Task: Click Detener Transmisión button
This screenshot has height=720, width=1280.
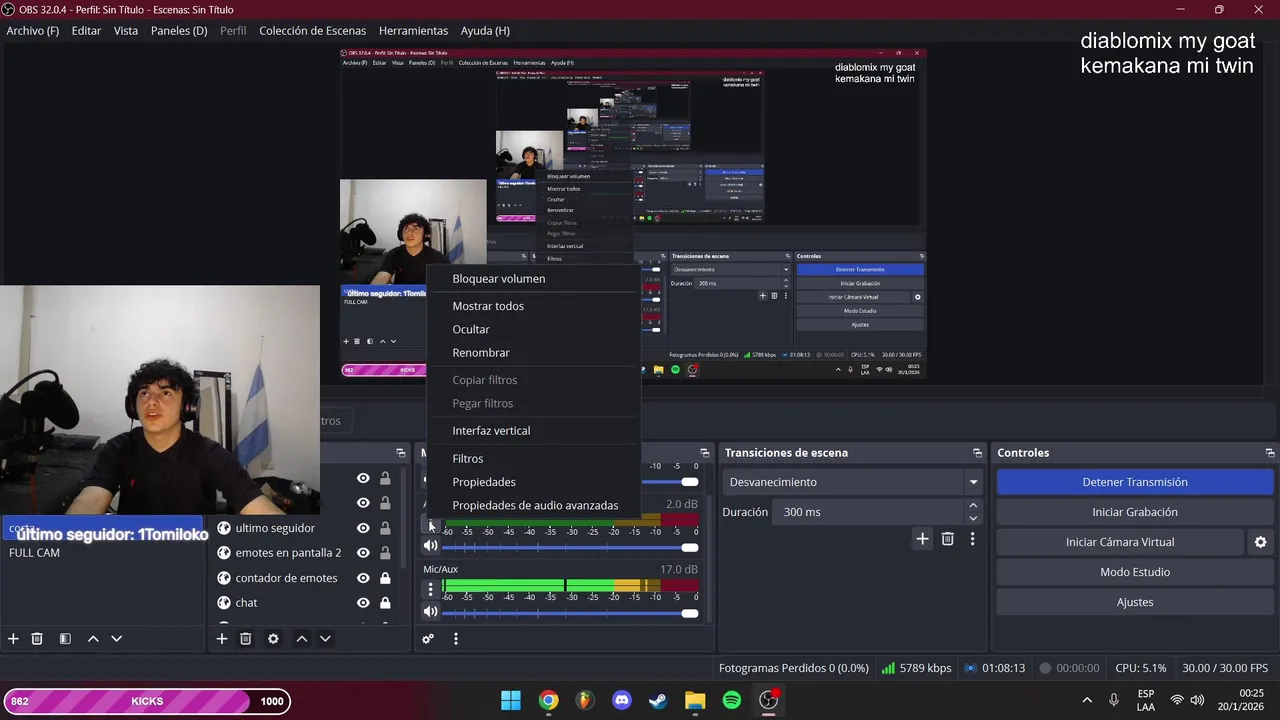Action: pos(1134,482)
